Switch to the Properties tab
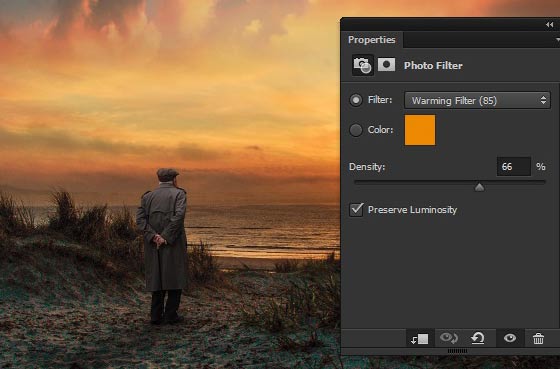The width and height of the screenshot is (560, 369). click(x=372, y=40)
